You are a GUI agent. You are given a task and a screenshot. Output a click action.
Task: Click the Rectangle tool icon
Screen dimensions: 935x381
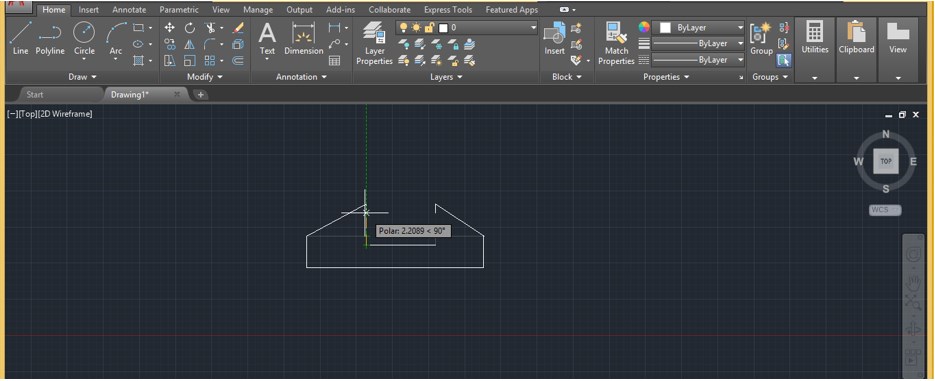(138, 27)
